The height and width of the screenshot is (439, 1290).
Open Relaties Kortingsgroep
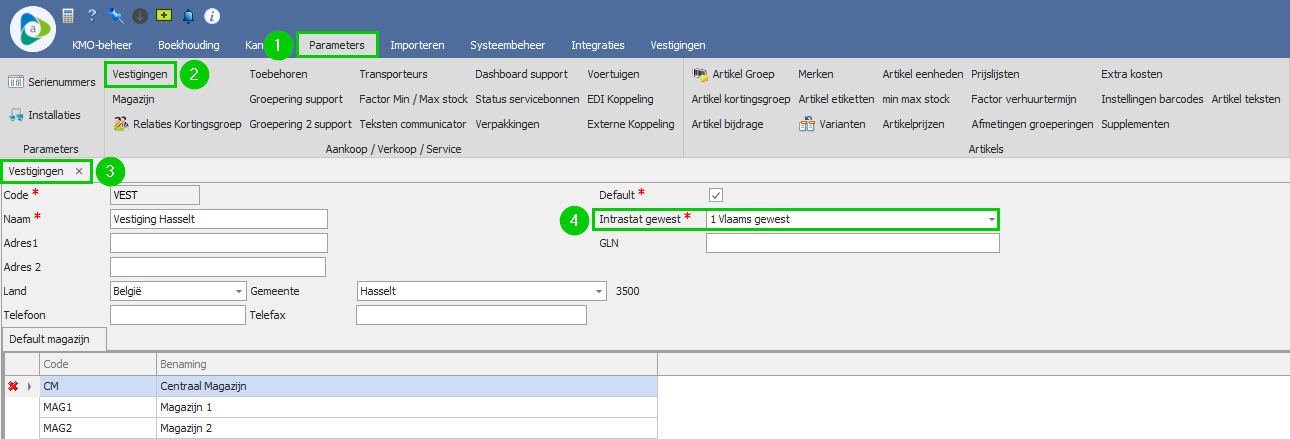tap(177, 124)
